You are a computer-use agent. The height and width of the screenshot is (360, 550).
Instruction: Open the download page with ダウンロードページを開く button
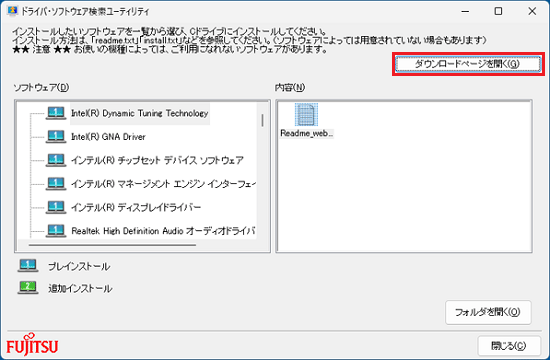(468, 64)
